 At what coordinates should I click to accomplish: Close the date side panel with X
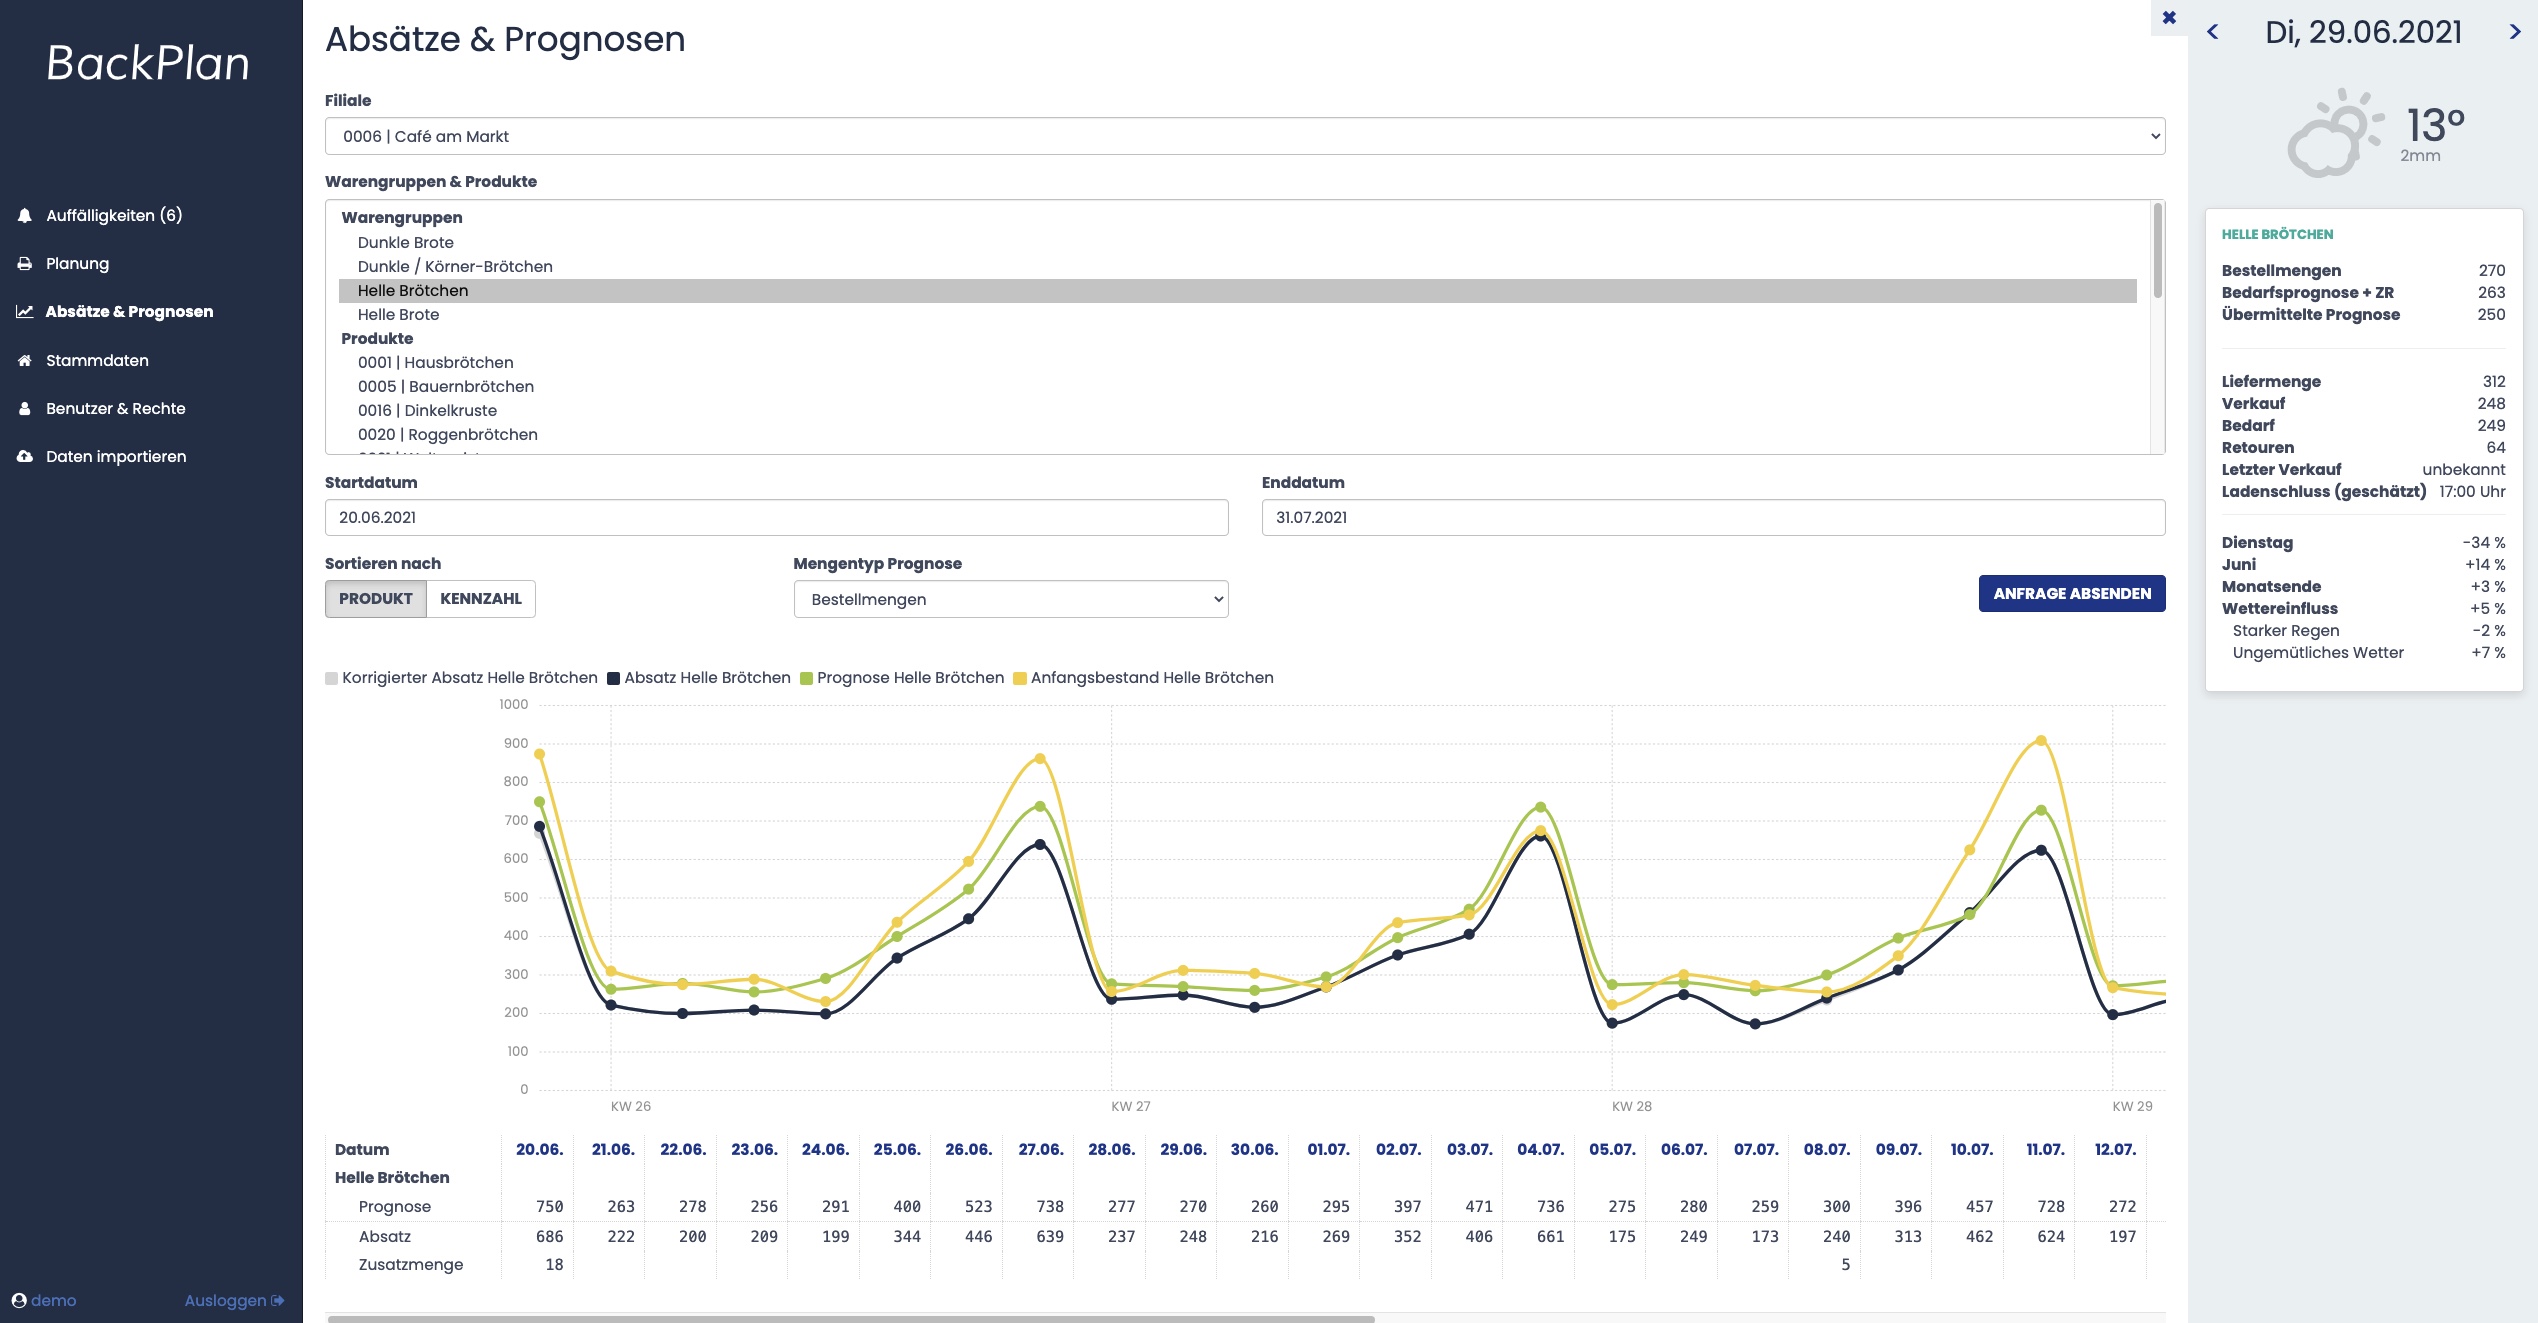2169,17
